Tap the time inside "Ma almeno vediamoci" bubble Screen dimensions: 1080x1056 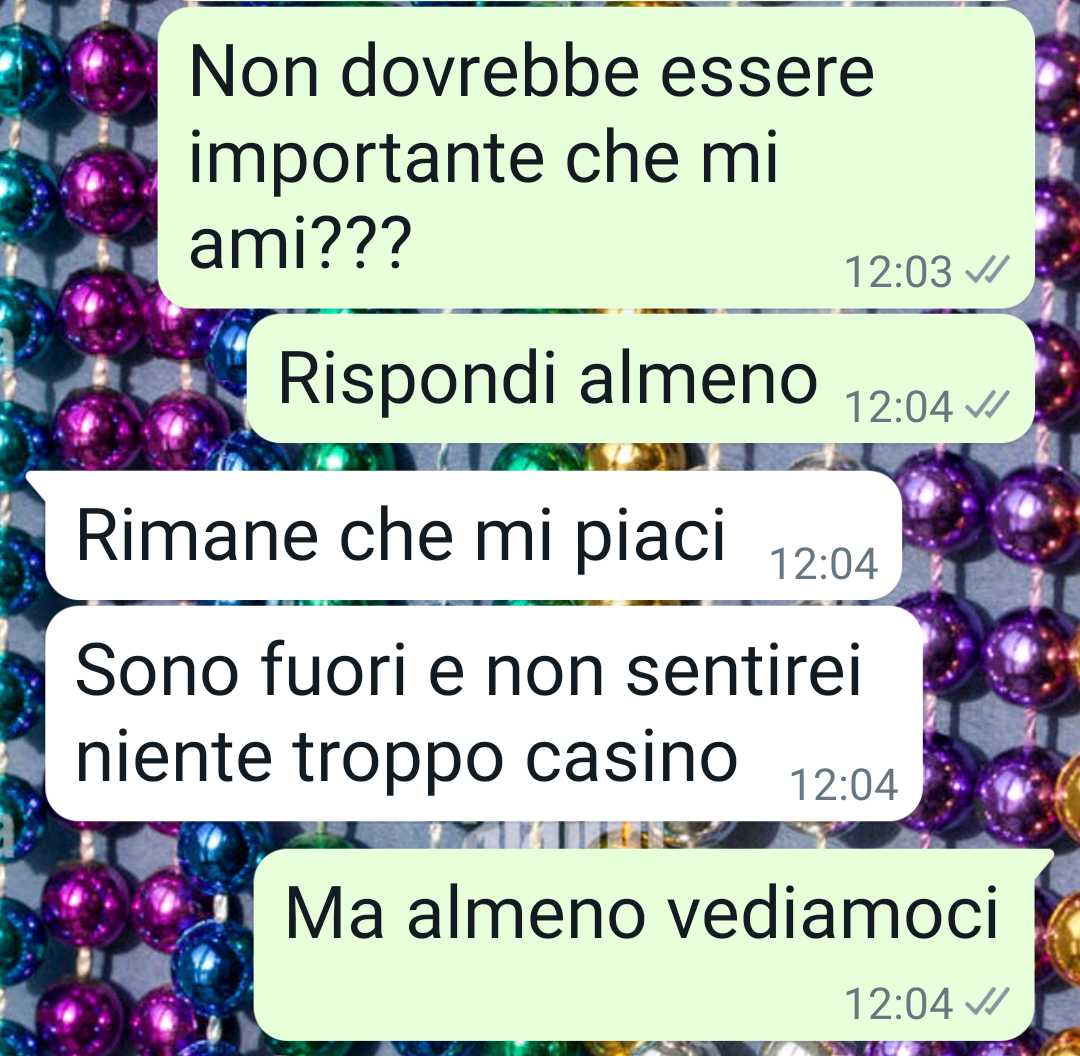898,1004
